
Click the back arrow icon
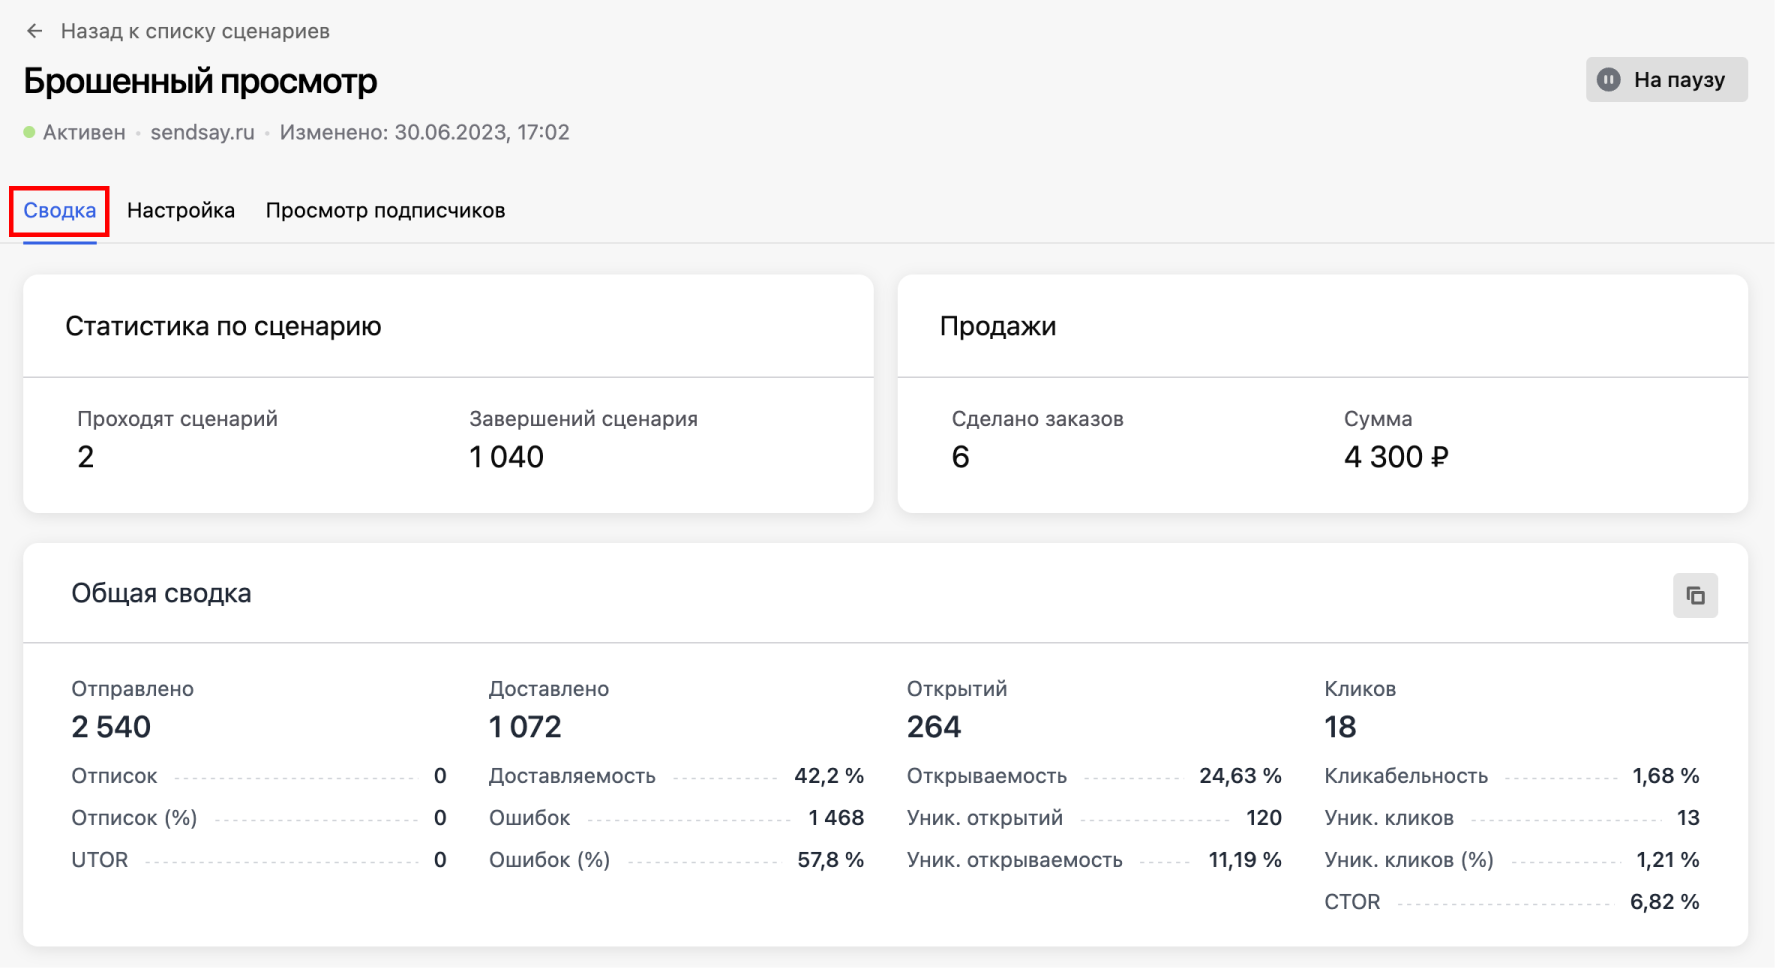tap(35, 30)
